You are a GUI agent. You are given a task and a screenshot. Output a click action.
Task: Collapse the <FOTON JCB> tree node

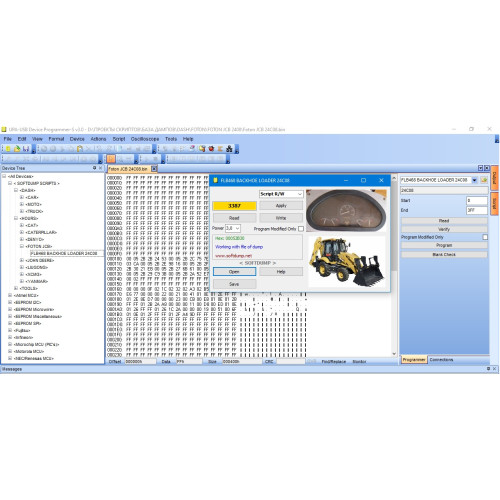pyautogui.click(x=22, y=246)
